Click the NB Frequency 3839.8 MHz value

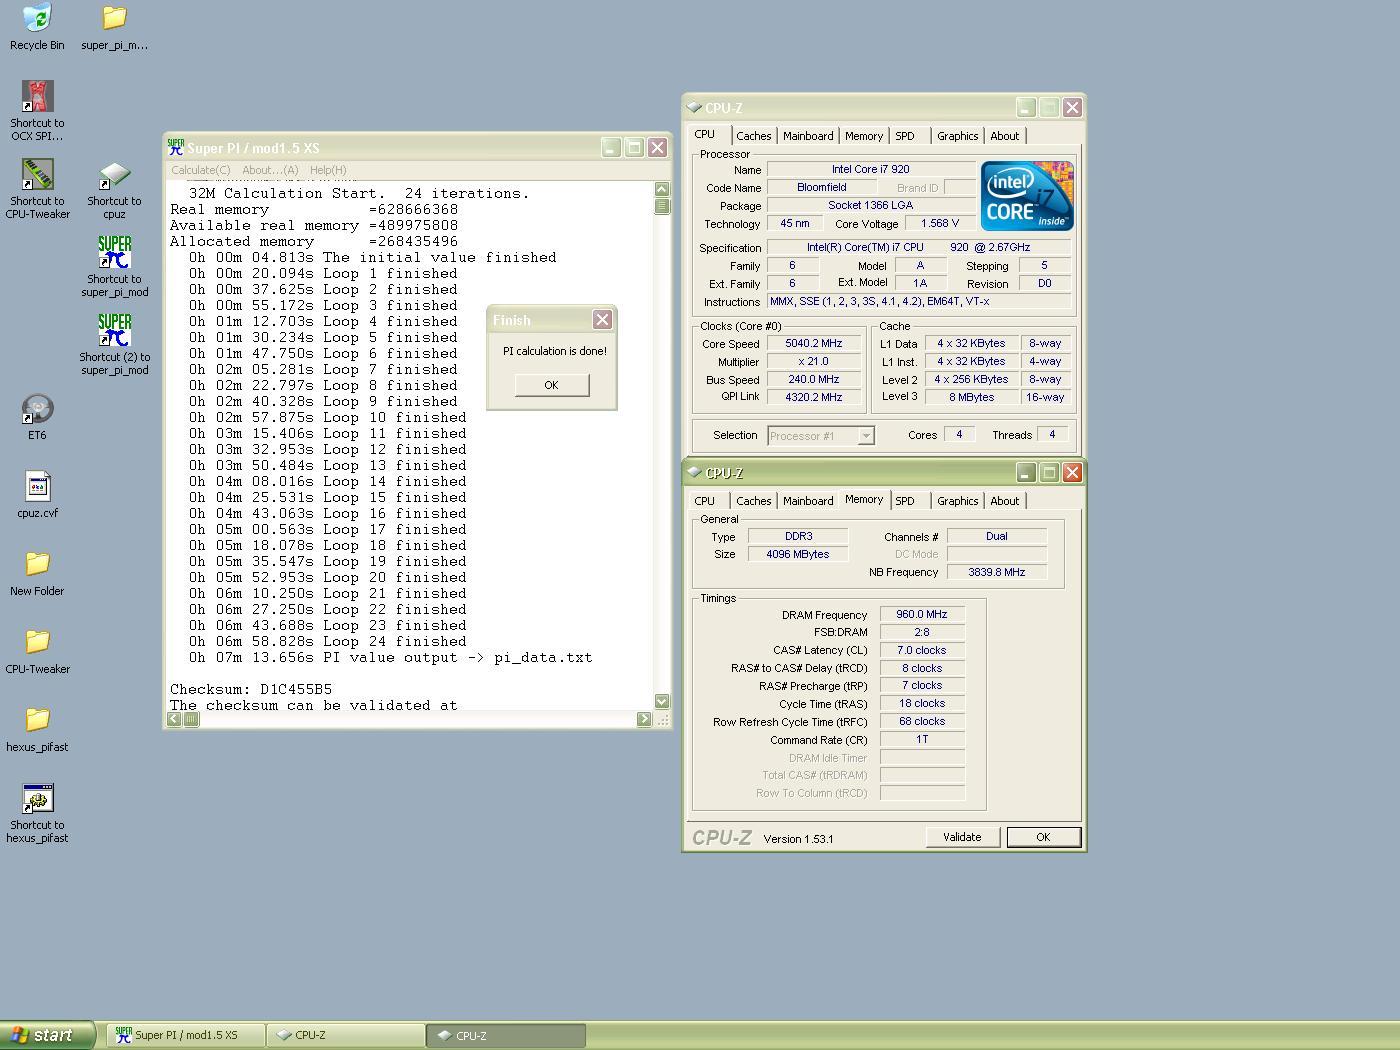tap(997, 572)
